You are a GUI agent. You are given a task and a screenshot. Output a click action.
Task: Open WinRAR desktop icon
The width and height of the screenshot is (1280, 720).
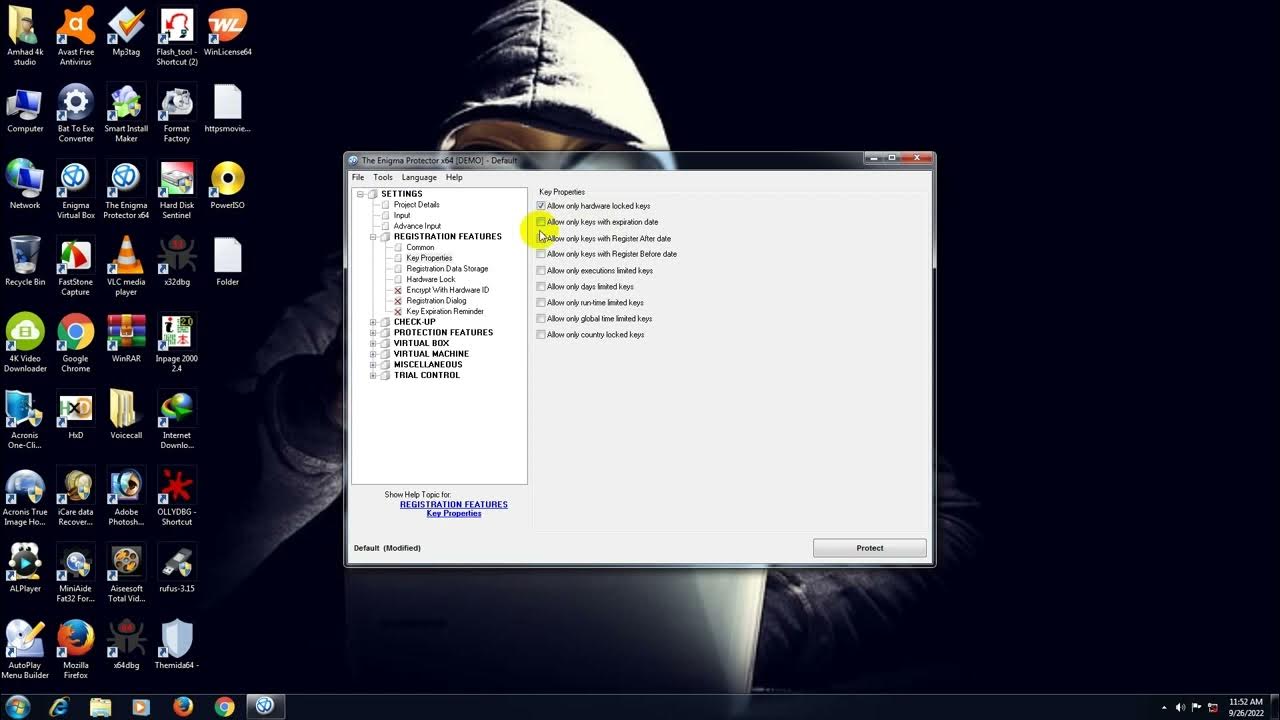coord(126,338)
